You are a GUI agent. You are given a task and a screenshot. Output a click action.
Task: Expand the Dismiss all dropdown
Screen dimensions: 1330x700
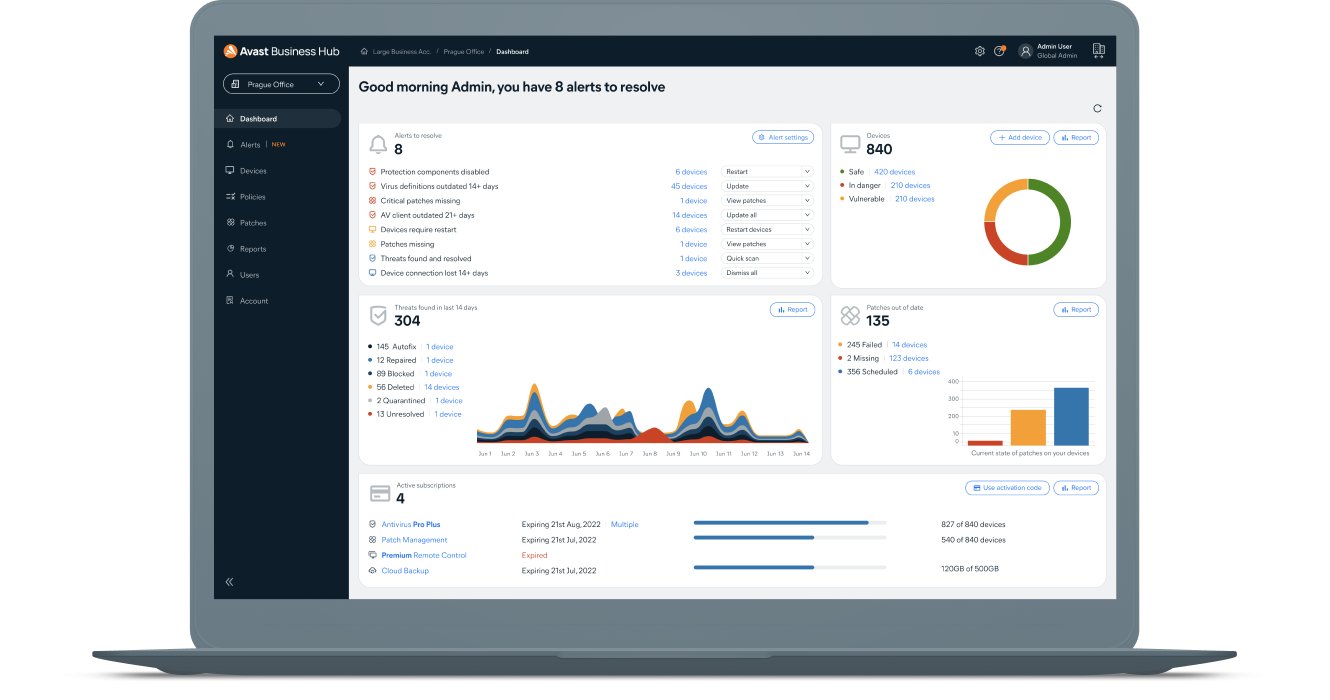767,273
